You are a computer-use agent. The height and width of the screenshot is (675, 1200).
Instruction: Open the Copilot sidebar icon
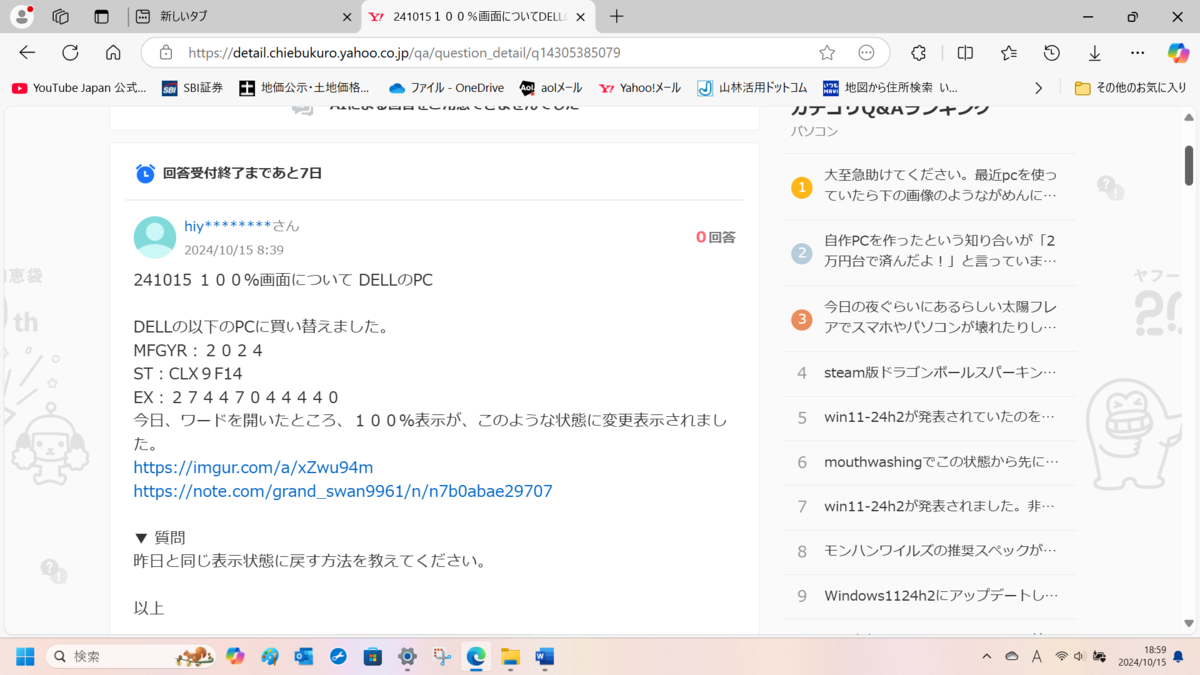(1178, 53)
